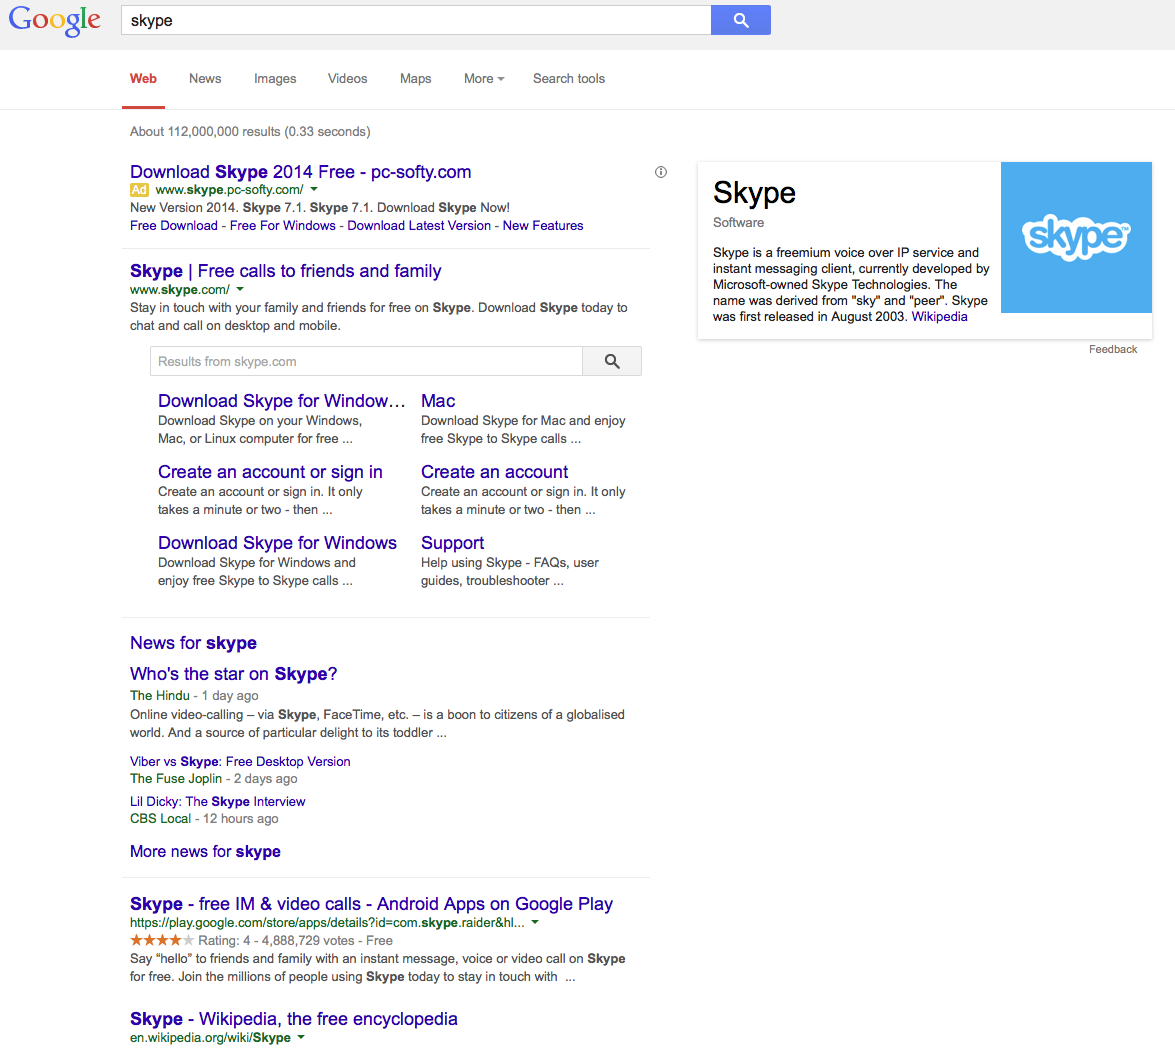The image size is (1175, 1048).
Task: Open the 'Mac' sitelink
Action: pyautogui.click(x=438, y=401)
